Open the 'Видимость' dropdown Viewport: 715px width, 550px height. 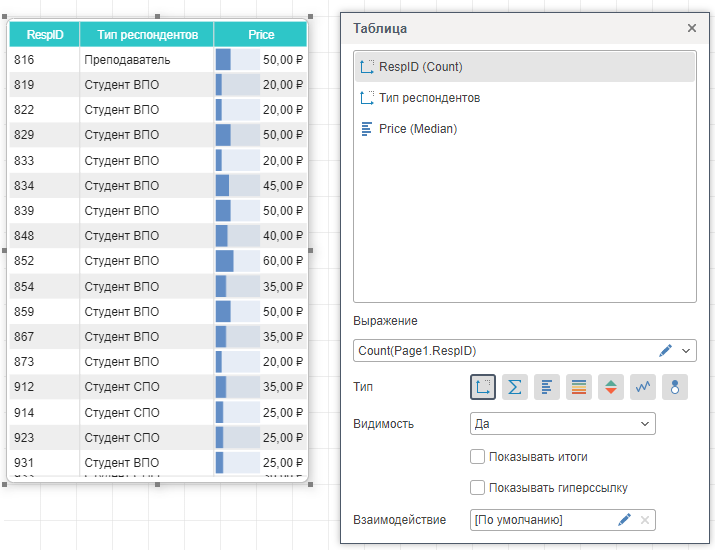pos(562,424)
